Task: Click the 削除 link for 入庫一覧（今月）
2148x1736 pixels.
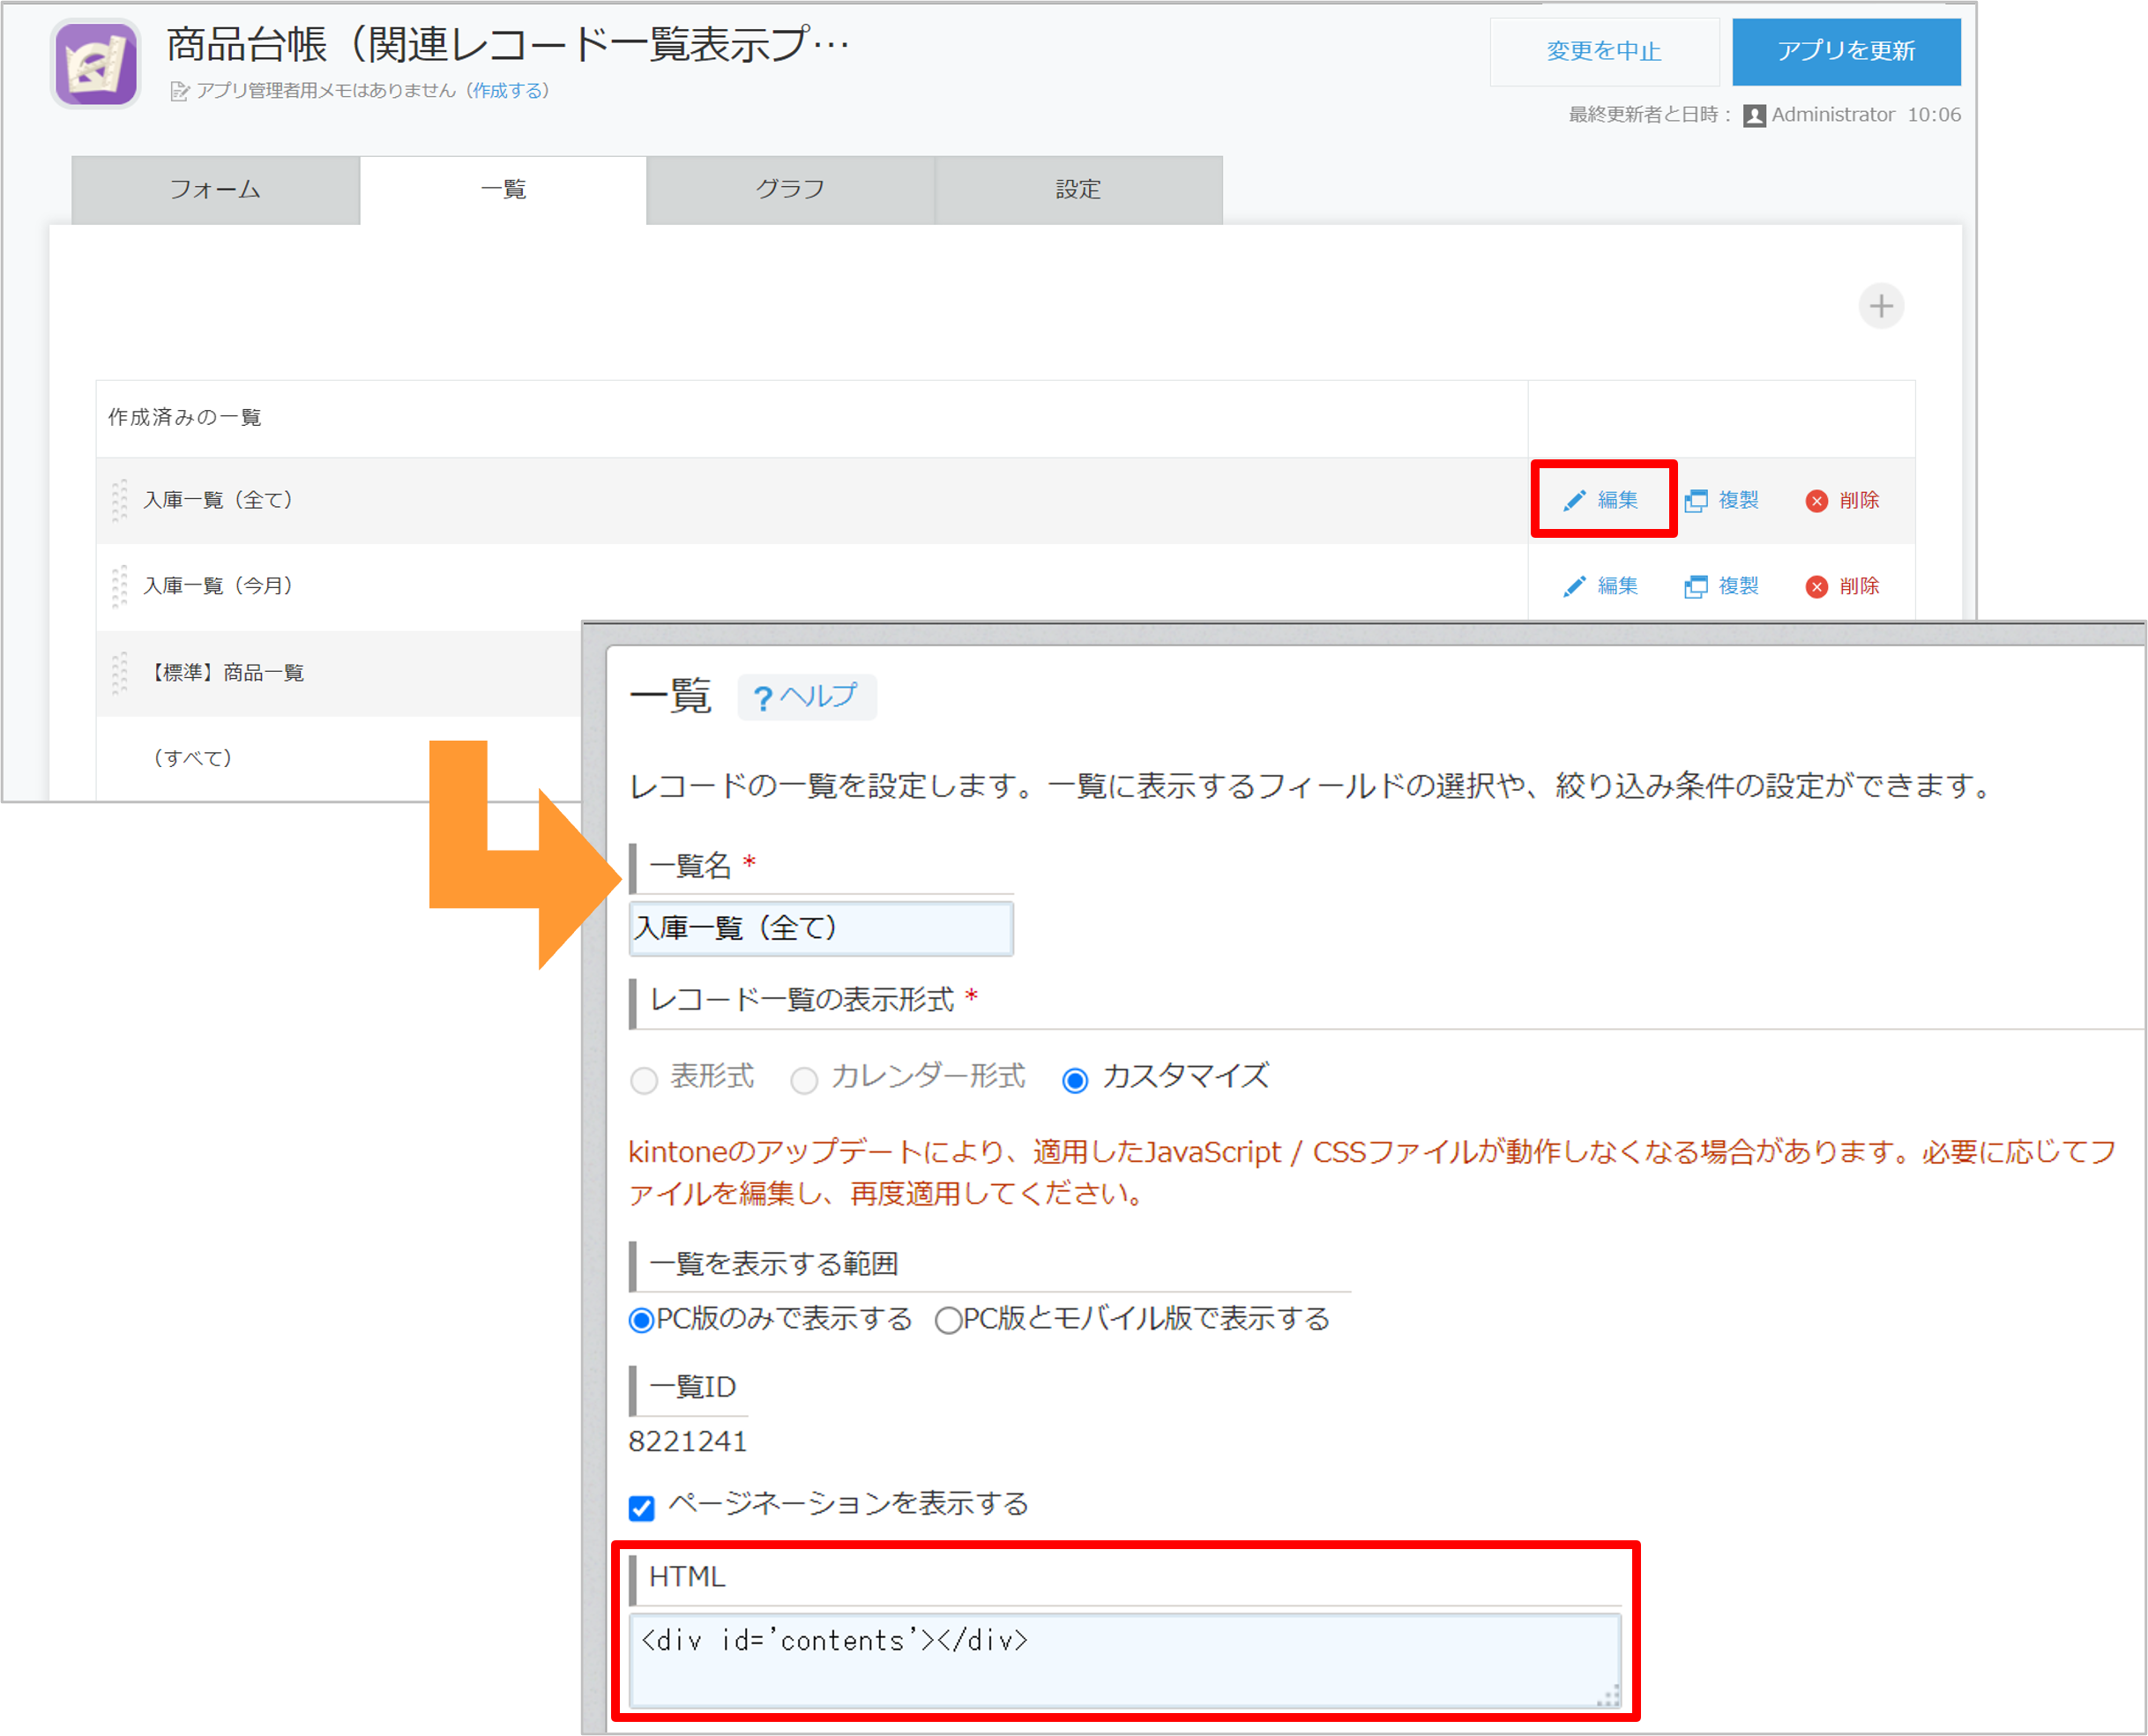Action: [1860, 586]
